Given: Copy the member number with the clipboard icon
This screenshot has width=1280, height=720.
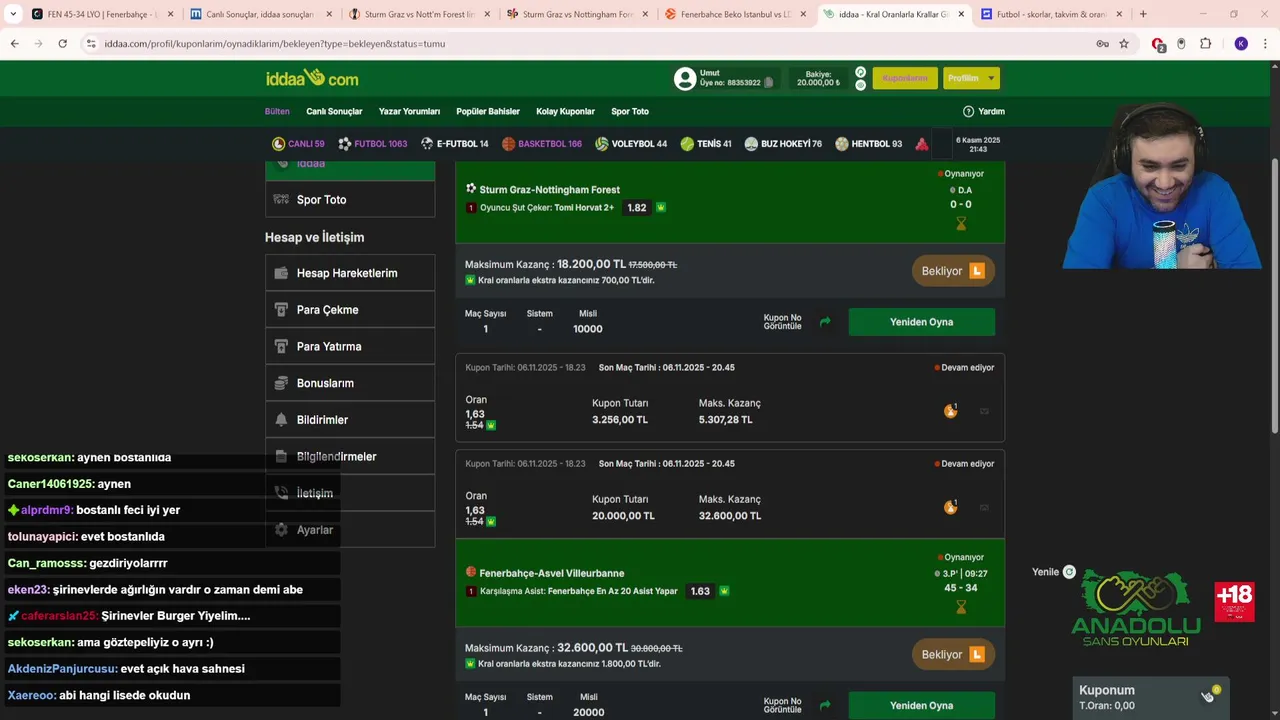Looking at the screenshot, I should coord(768,83).
